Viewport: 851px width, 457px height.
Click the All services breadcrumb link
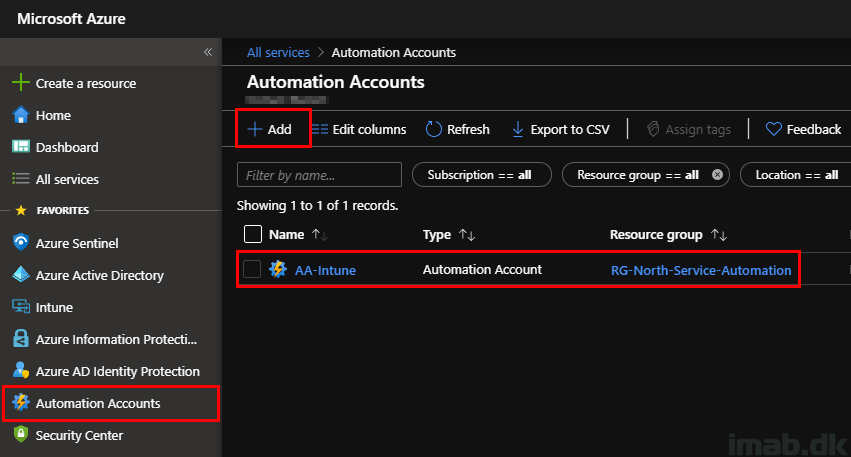(x=278, y=53)
